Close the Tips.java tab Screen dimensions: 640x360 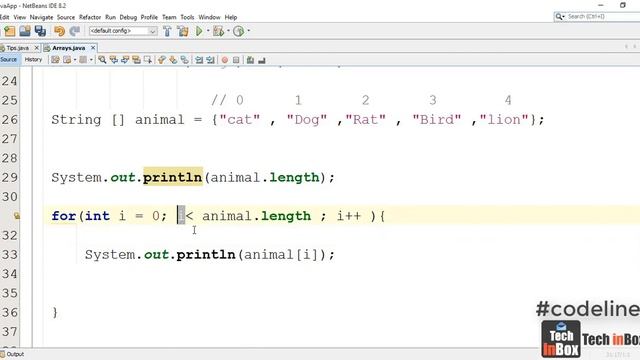click(x=36, y=48)
